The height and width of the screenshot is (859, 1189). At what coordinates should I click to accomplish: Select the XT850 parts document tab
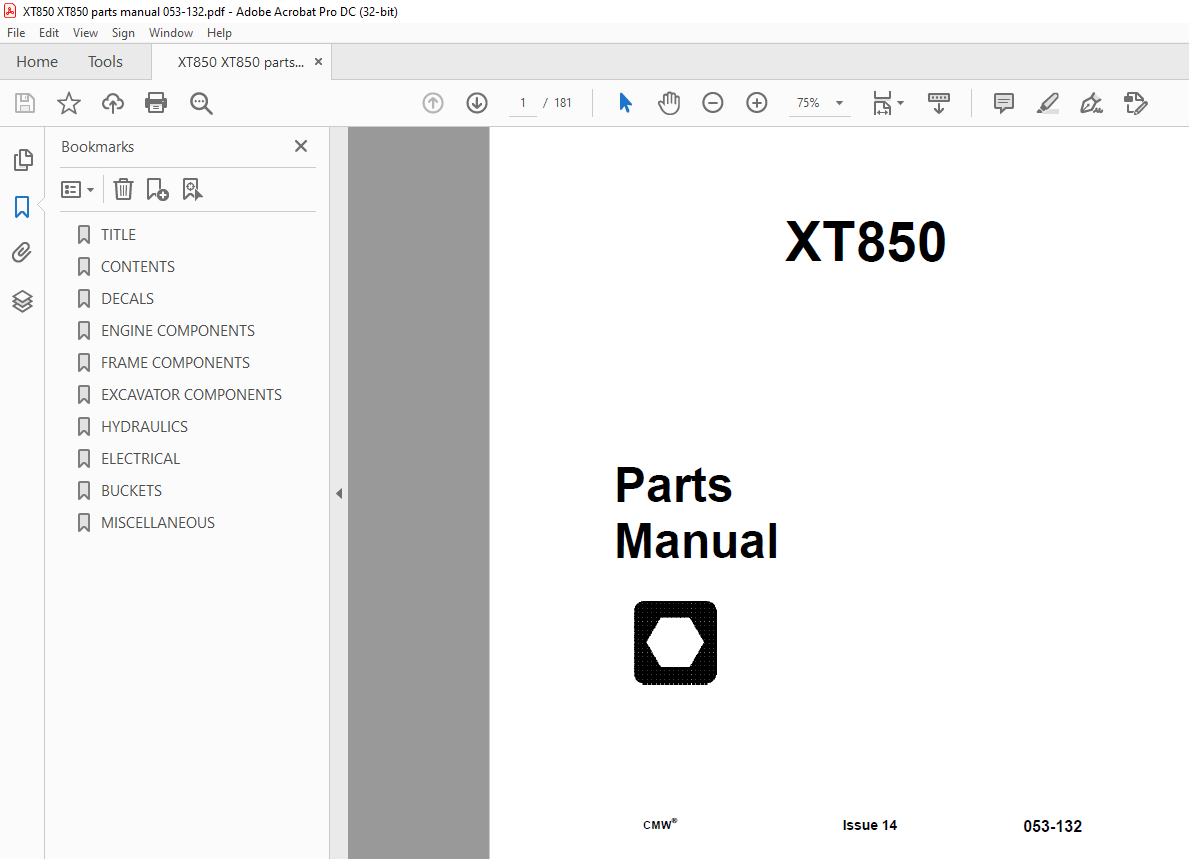(240, 62)
